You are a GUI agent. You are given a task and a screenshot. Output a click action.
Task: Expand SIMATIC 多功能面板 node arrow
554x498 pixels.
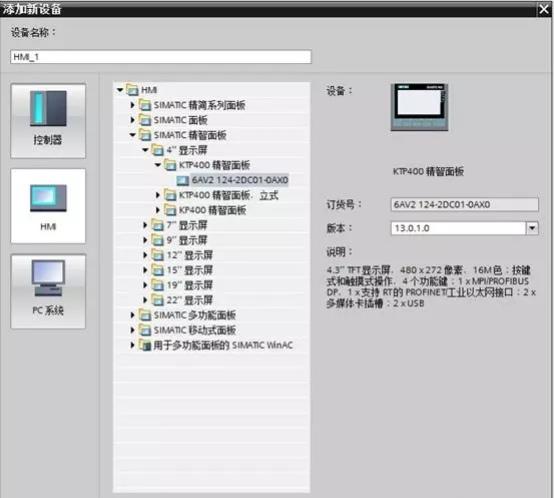click(132, 315)
